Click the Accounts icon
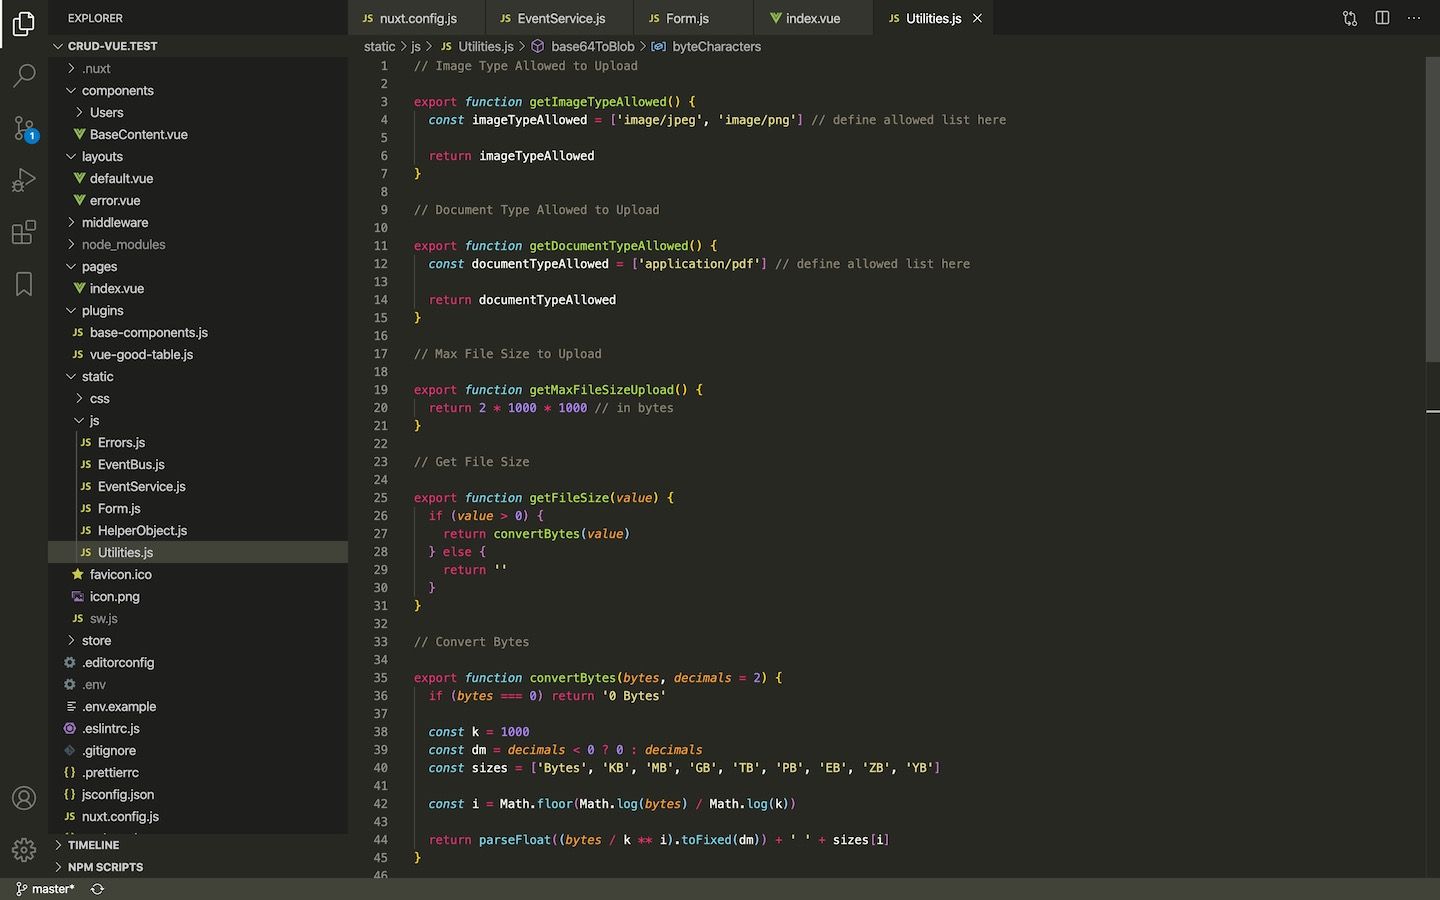Screen dimensions: 1440x900 24,798
